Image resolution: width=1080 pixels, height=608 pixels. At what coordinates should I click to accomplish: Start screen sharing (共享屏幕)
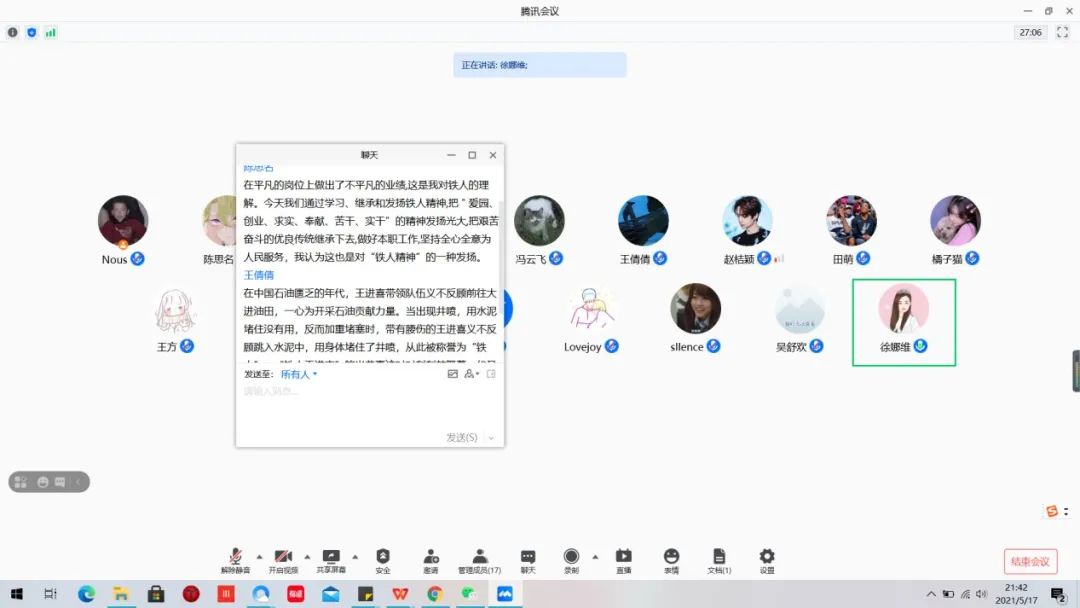pyautogui.click(x=331, y=560)
